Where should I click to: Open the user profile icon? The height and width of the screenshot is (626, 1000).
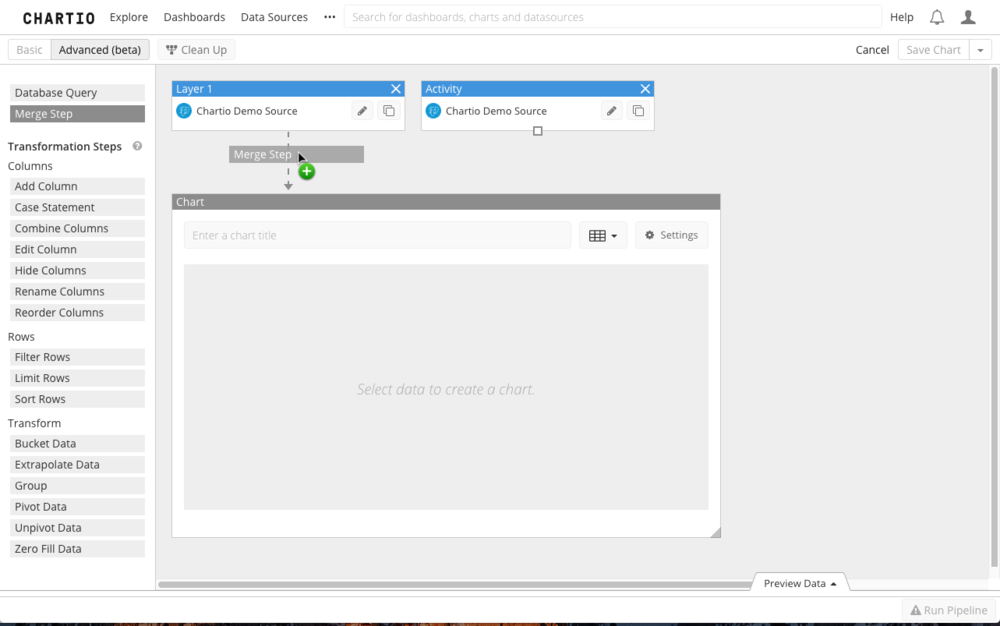click(x=968, y=17)
